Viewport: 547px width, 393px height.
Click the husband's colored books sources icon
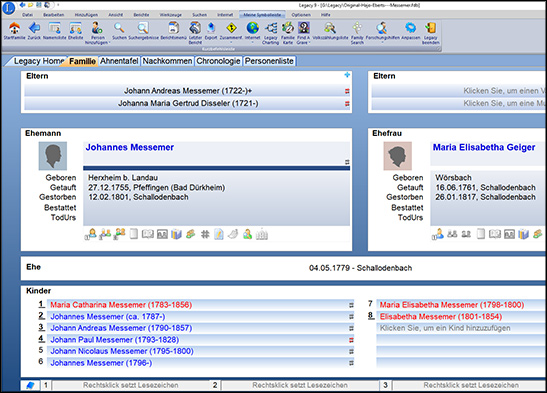[x=177, y=234]
